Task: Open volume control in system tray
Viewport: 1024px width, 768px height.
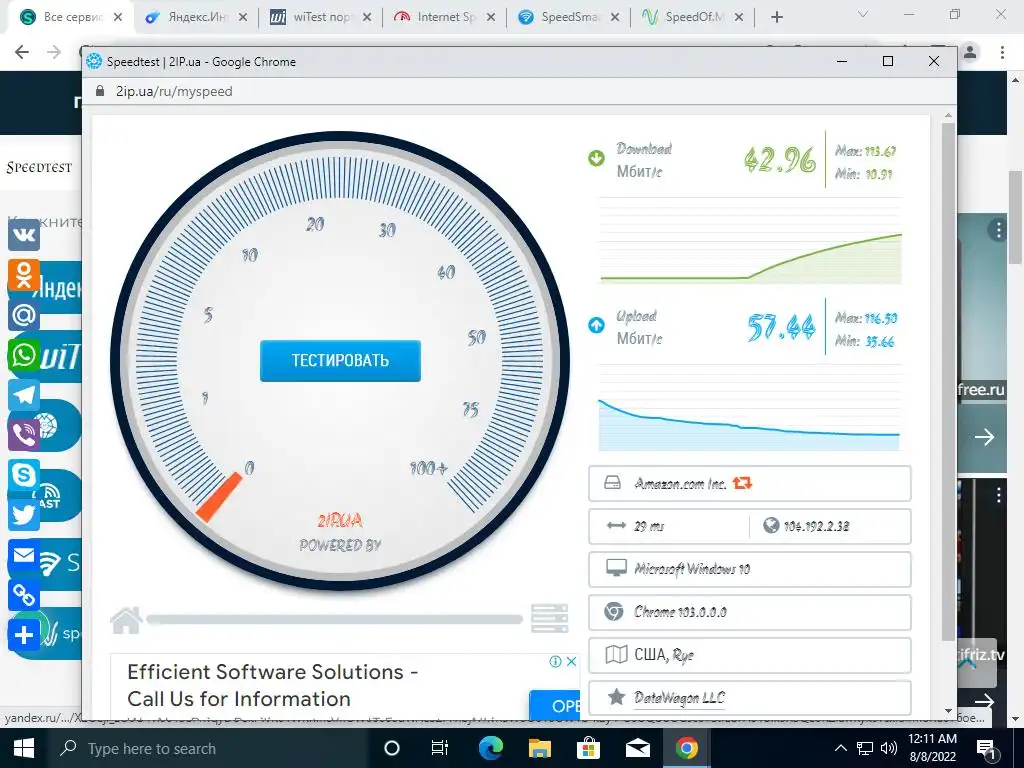Action: (x=888, y=748)
